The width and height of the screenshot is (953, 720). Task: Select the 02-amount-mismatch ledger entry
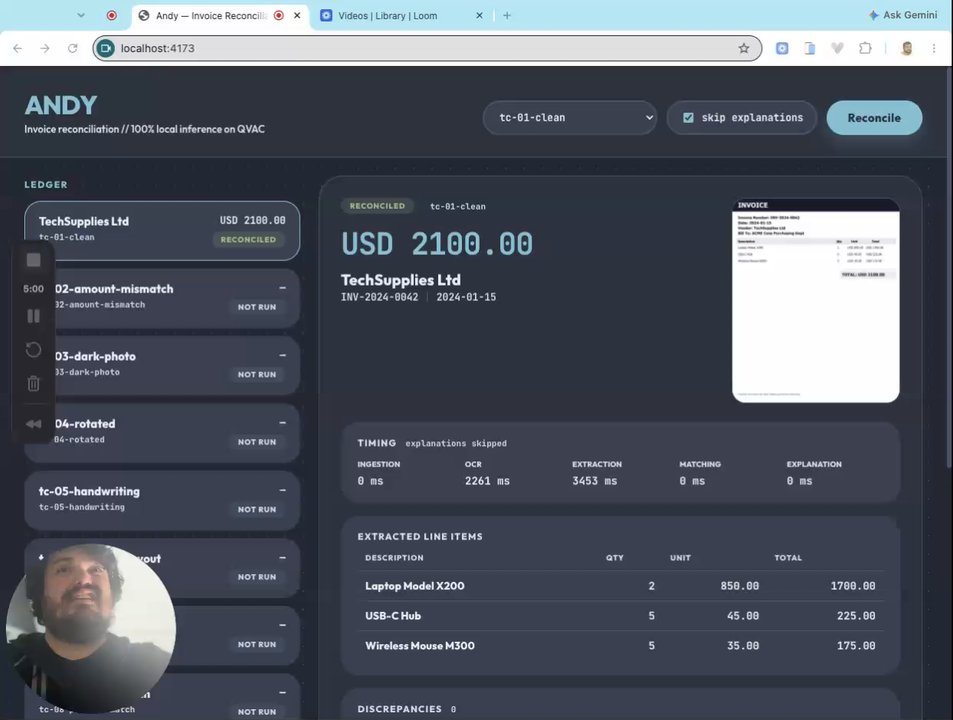[176, 298]
